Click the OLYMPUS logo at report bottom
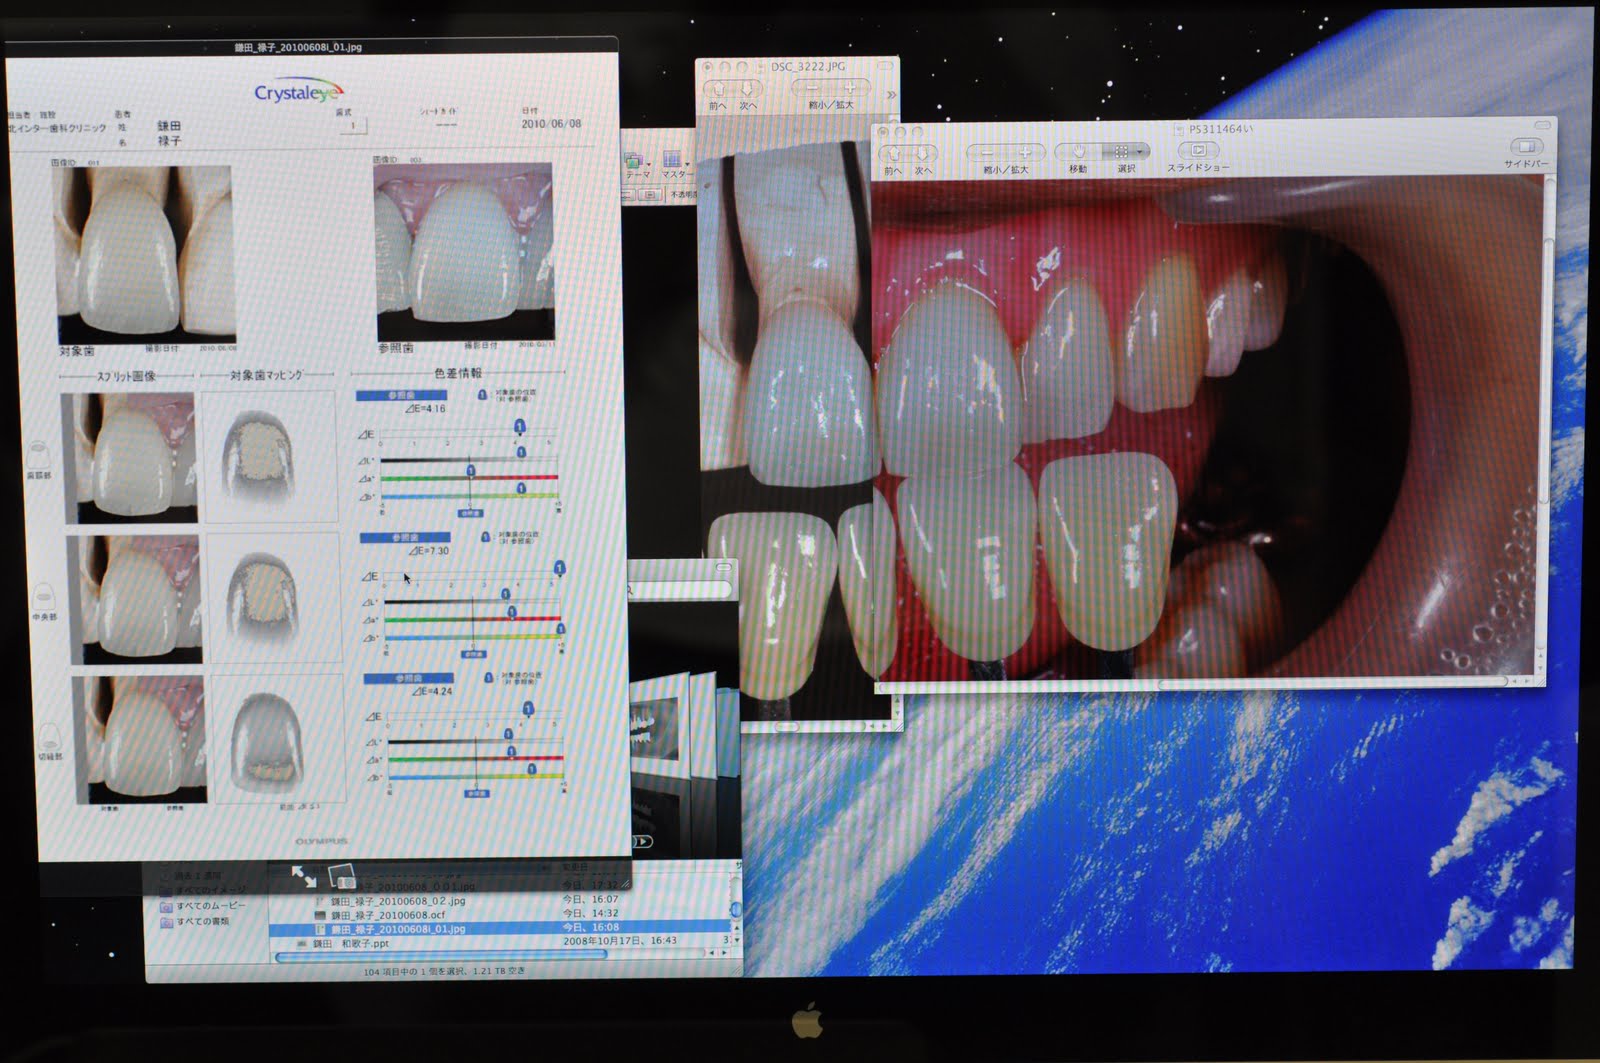This screenshot has width=1600, height=1063. pyautogui.click(x=322, y=841)
